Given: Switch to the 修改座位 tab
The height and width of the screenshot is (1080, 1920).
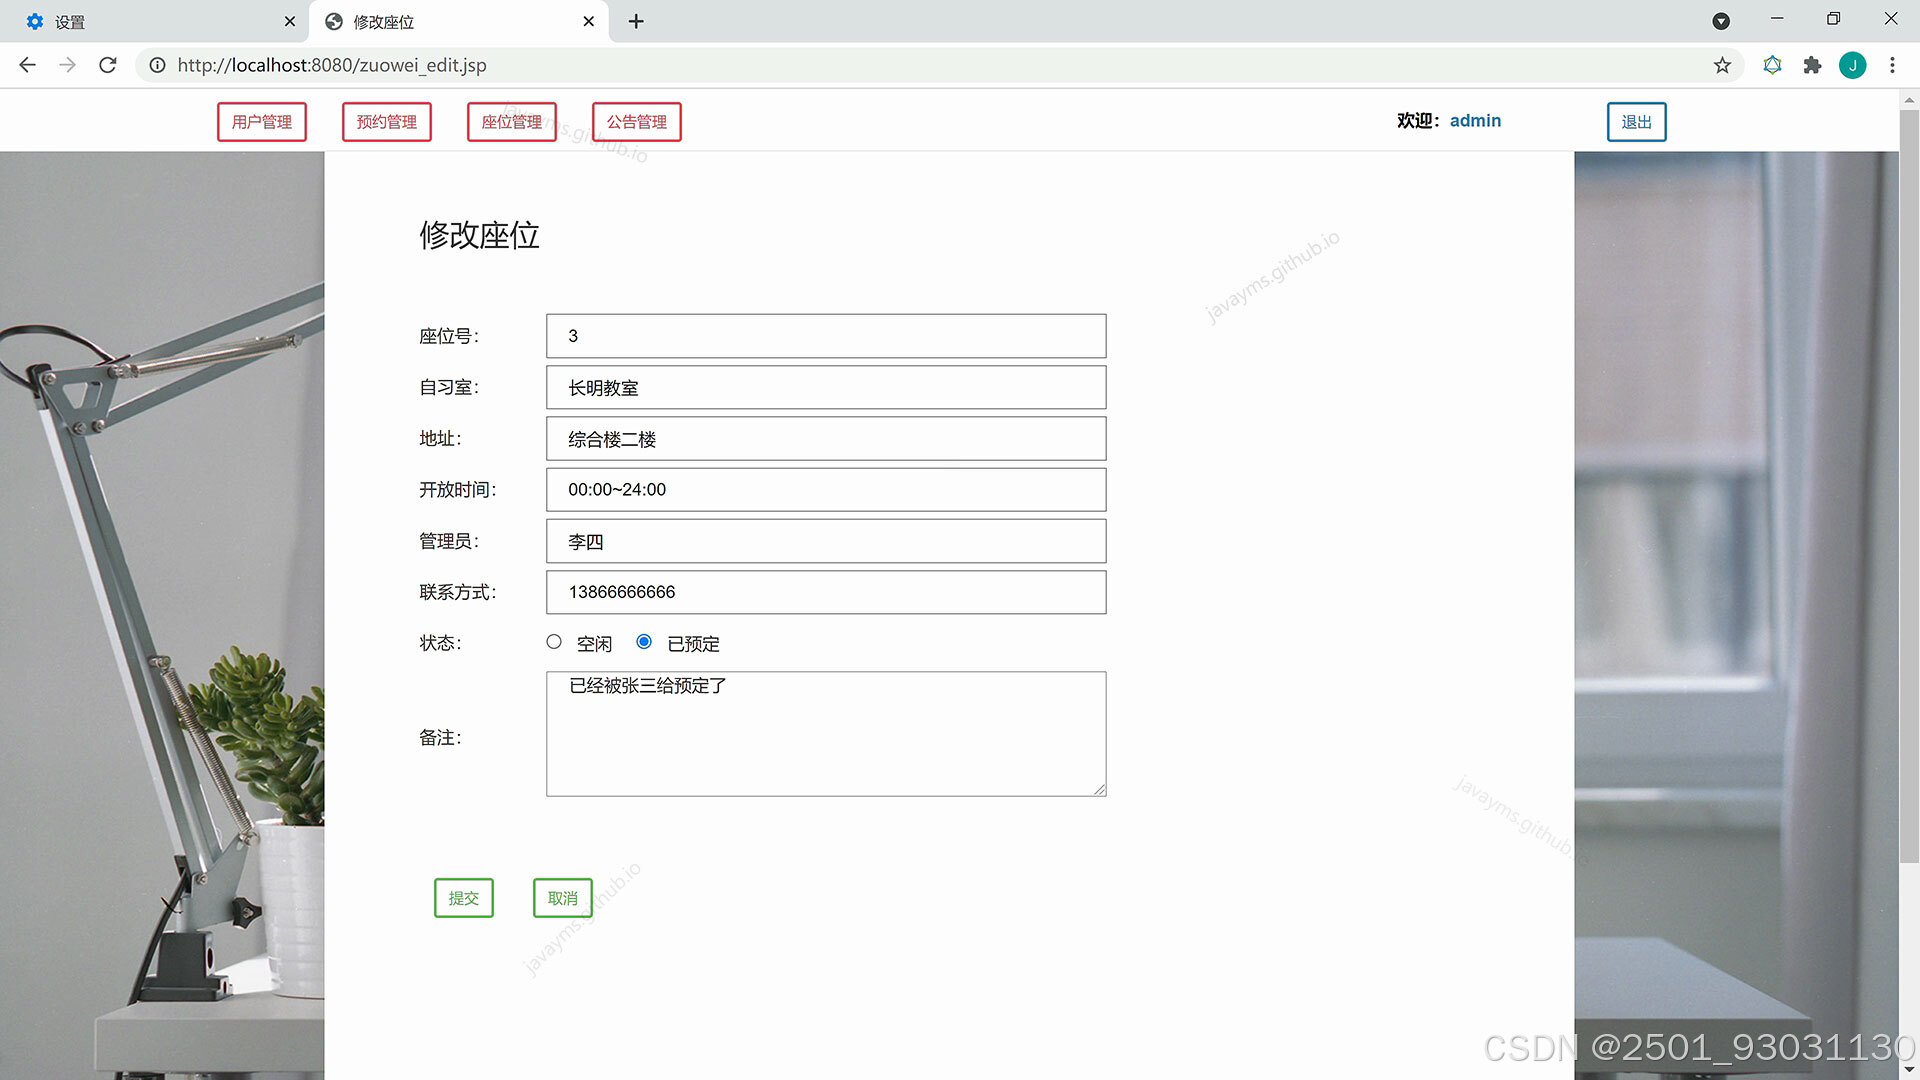Looking at the screenshot, I should (x=458, y=21).
